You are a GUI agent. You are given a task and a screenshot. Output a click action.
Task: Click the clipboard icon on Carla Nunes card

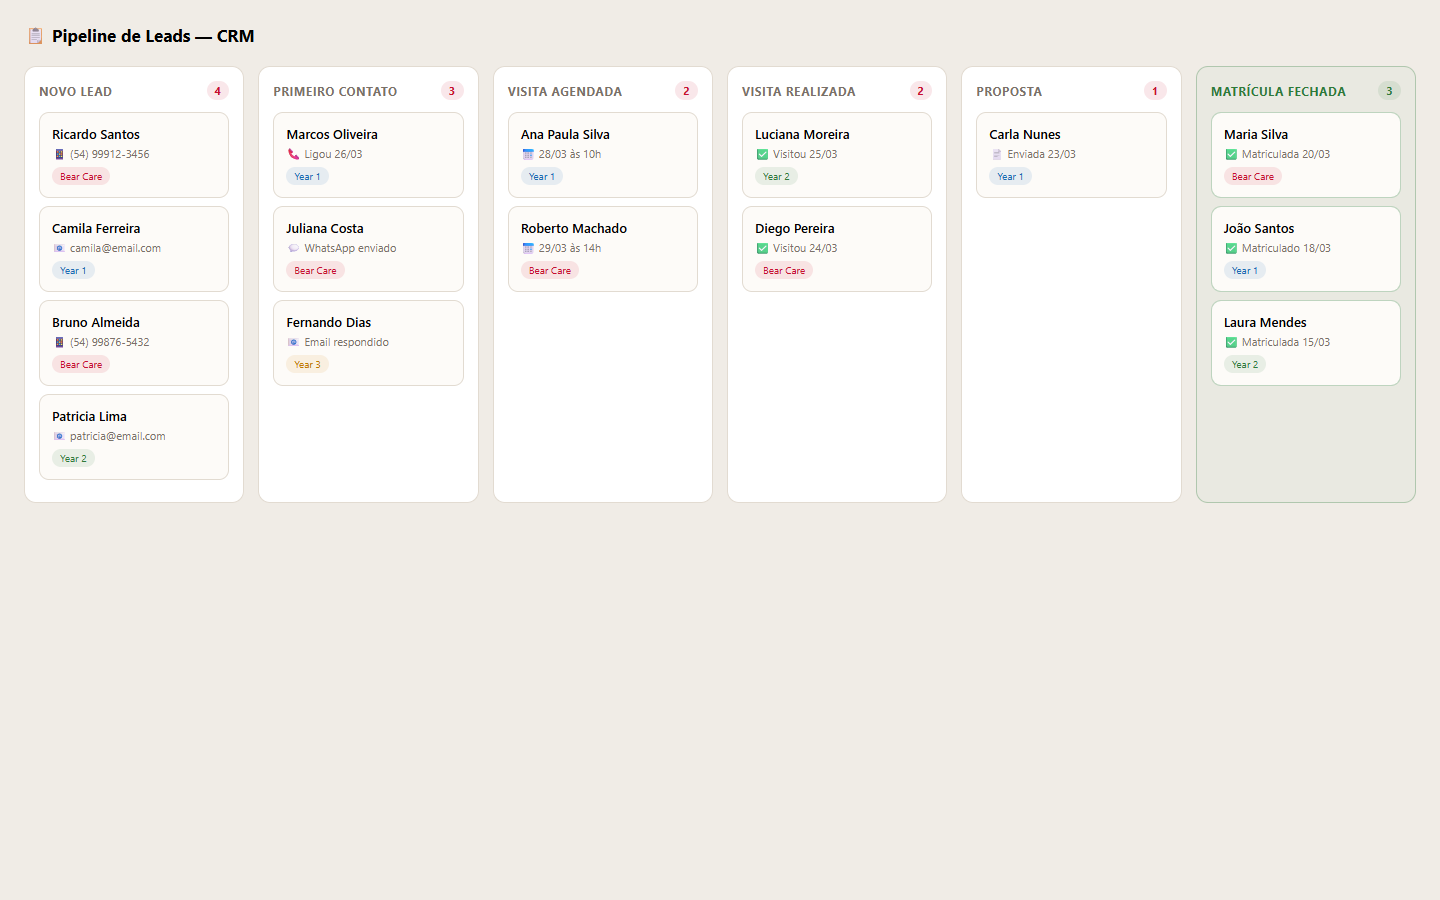996,154
